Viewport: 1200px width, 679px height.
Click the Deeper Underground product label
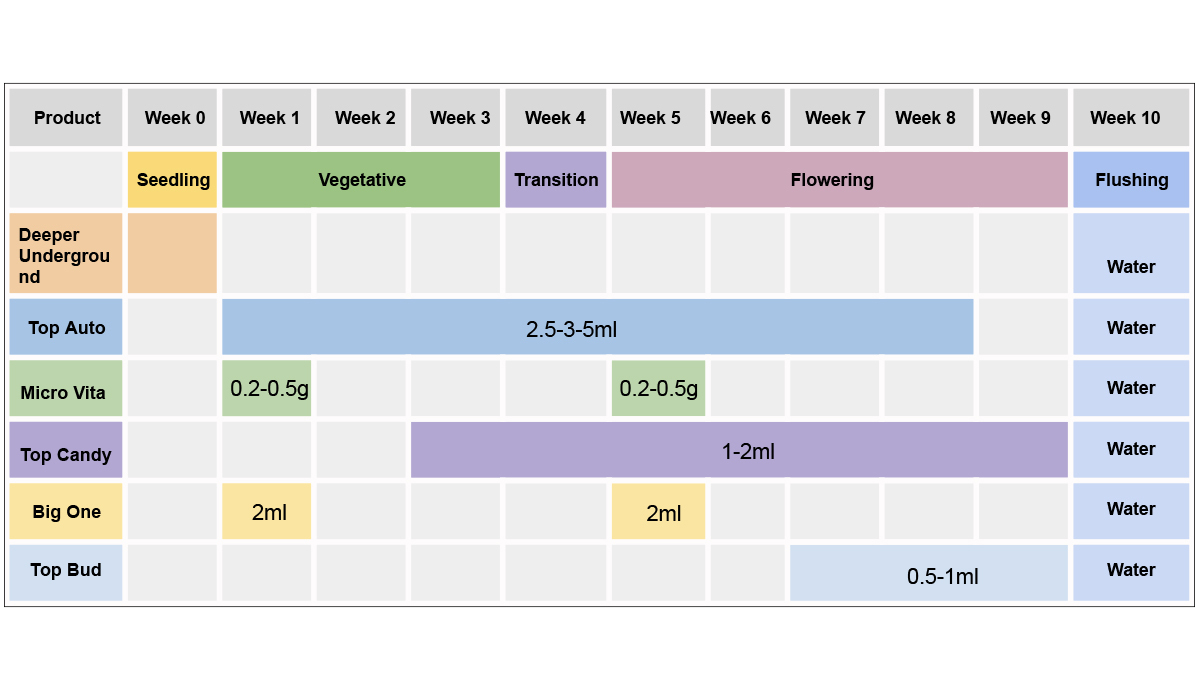(x=66, y=254)
